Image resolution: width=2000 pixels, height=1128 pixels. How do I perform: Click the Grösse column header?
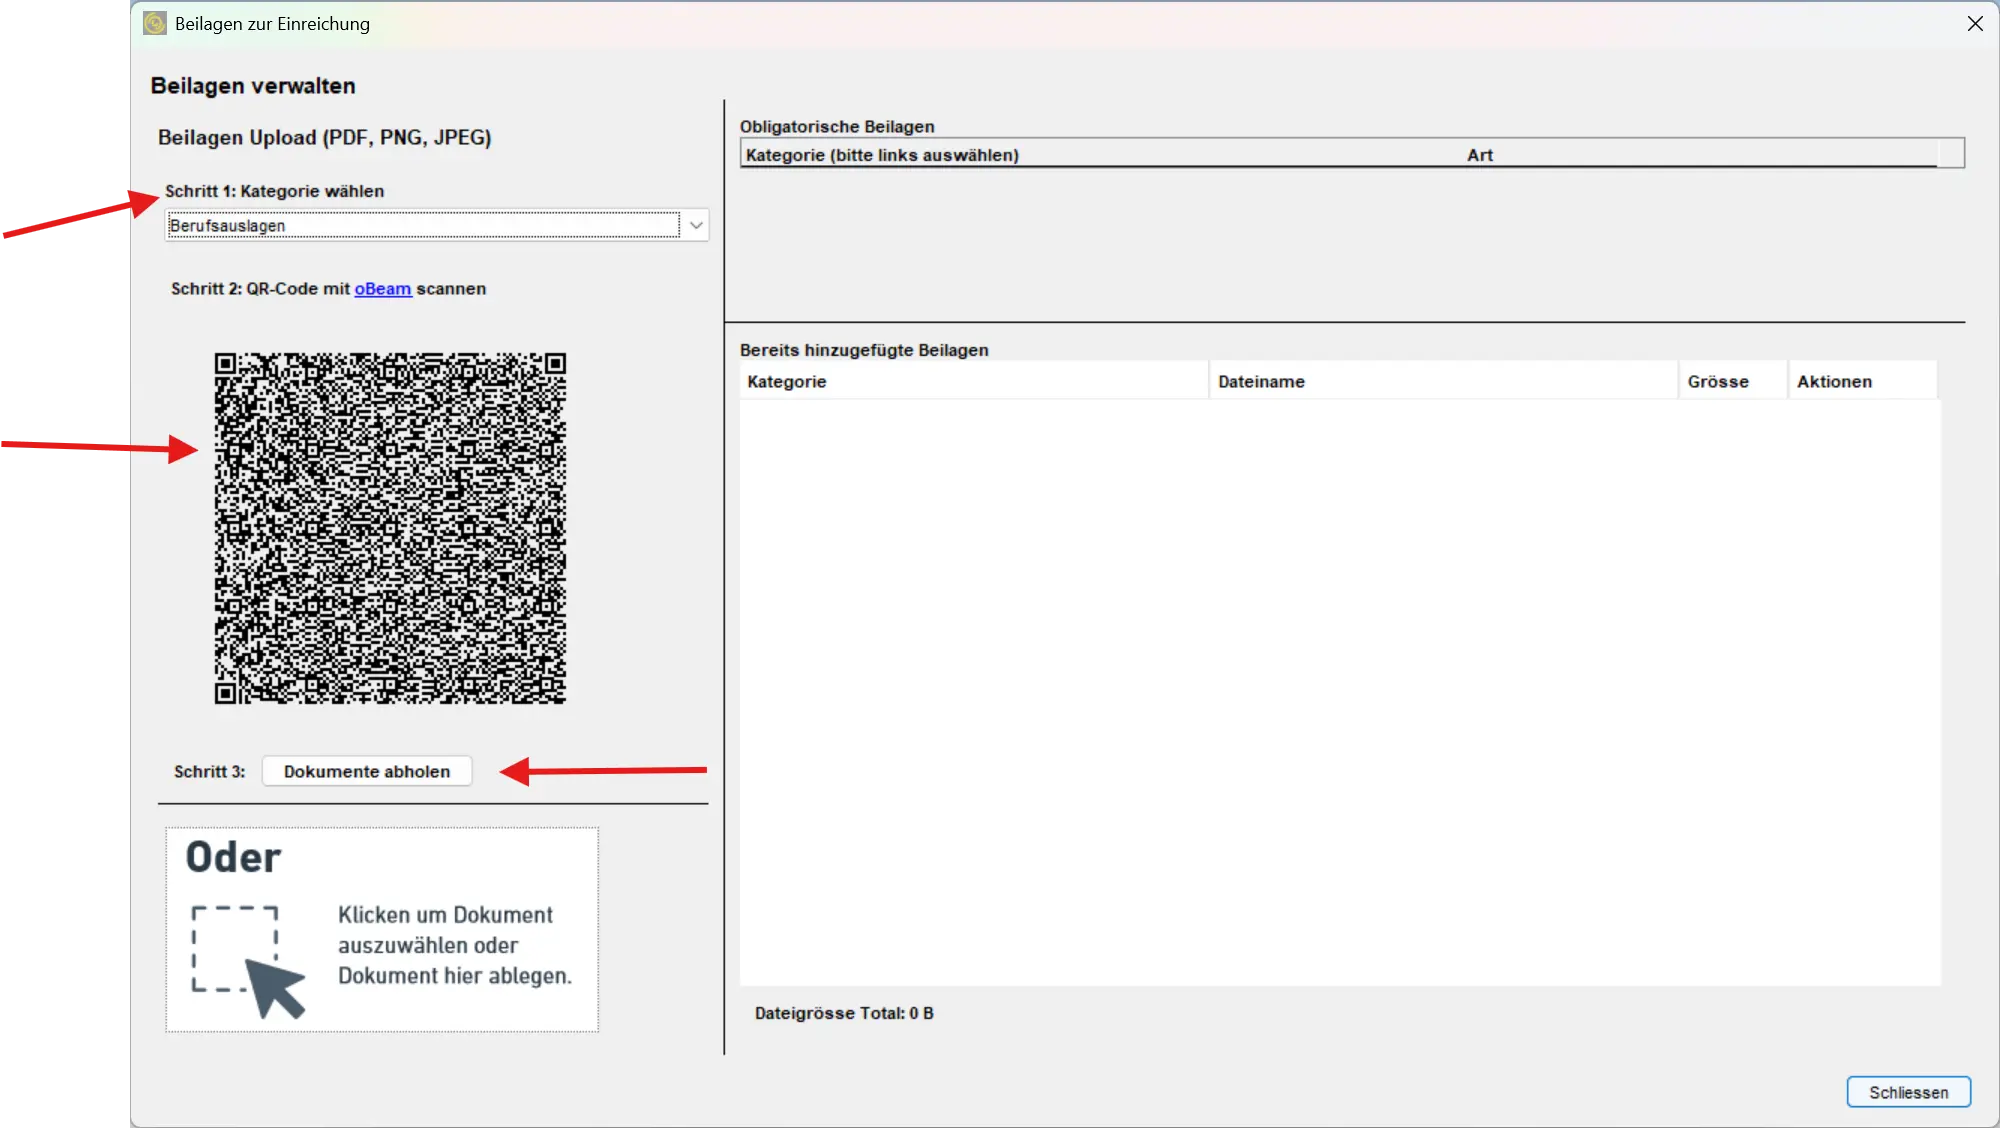click(1718, 381)
